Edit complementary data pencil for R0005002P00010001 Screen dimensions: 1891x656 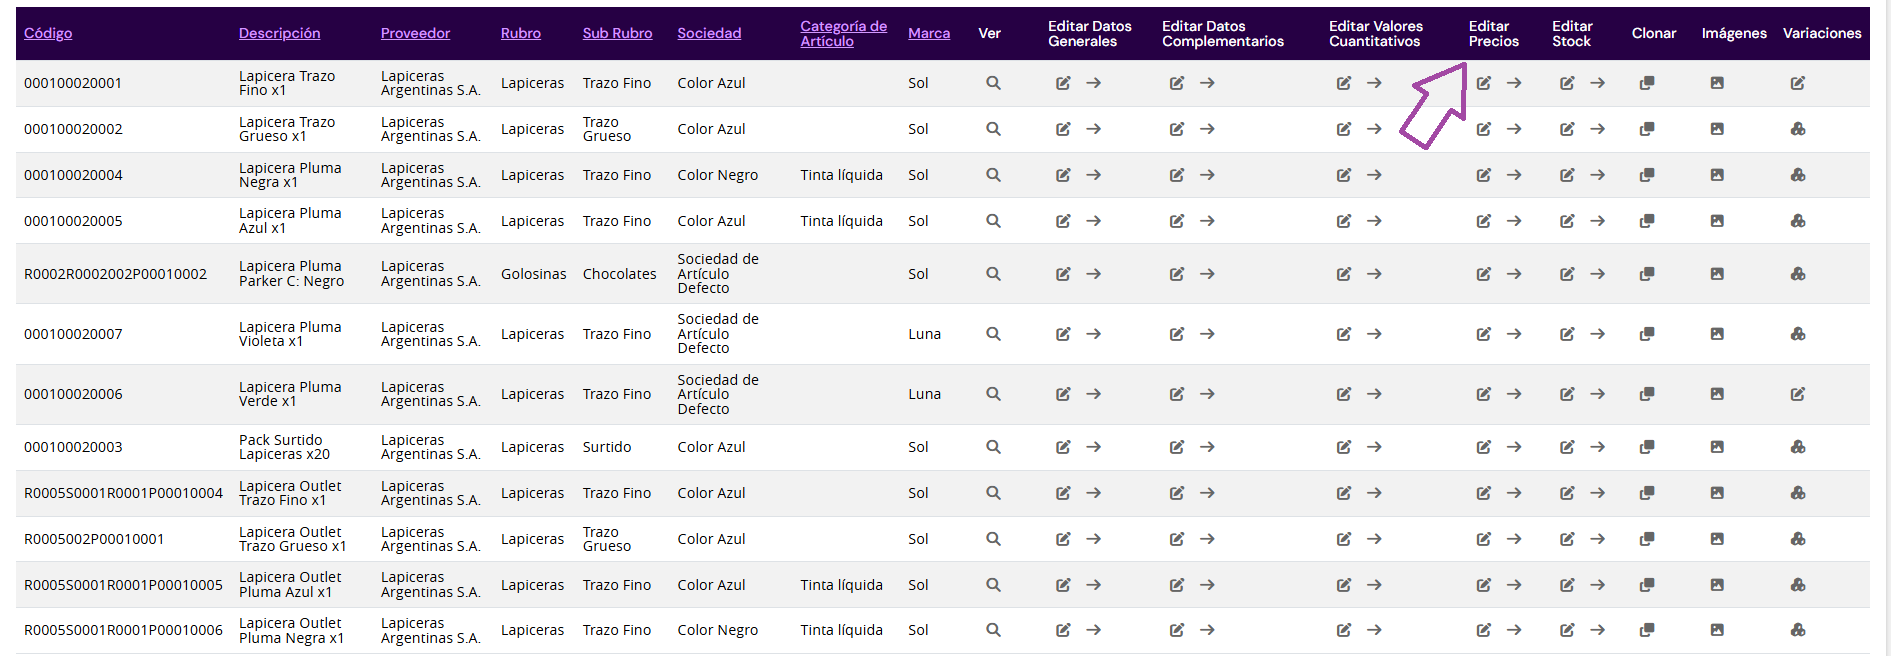(1177, 539)
